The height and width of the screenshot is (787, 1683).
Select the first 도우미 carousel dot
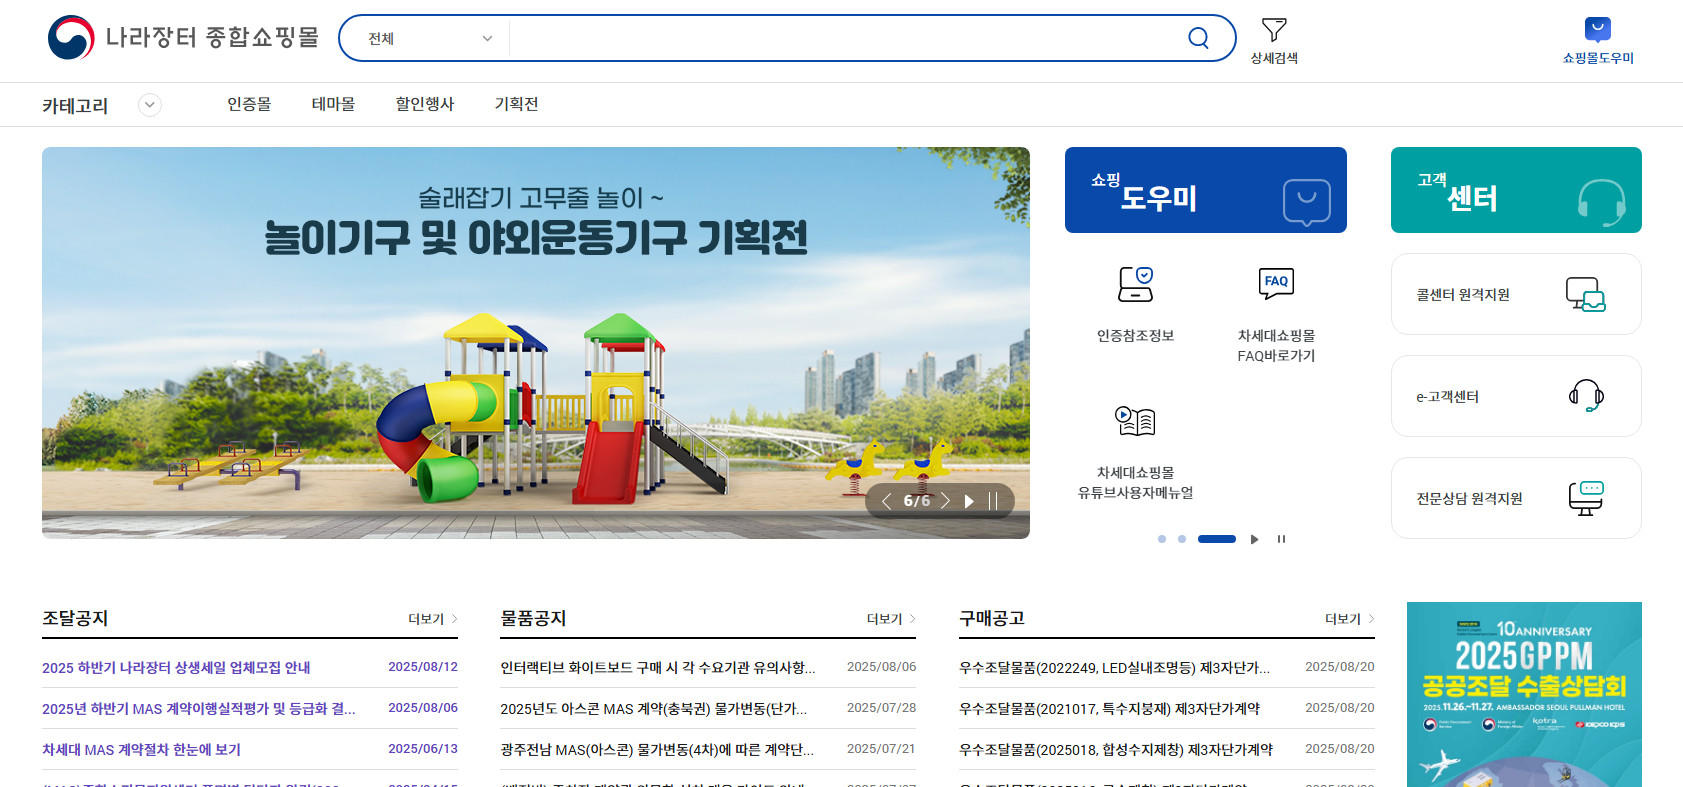[1161, 539]
